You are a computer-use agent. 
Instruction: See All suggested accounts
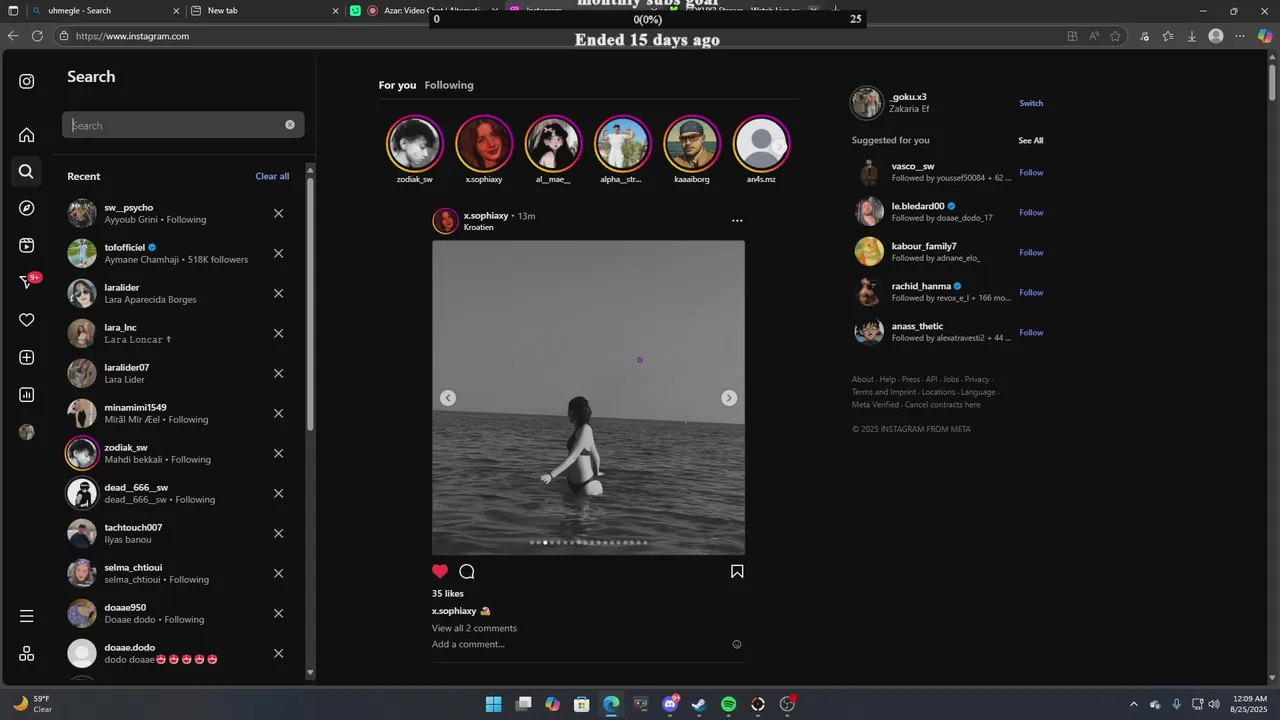point(1031,141)
